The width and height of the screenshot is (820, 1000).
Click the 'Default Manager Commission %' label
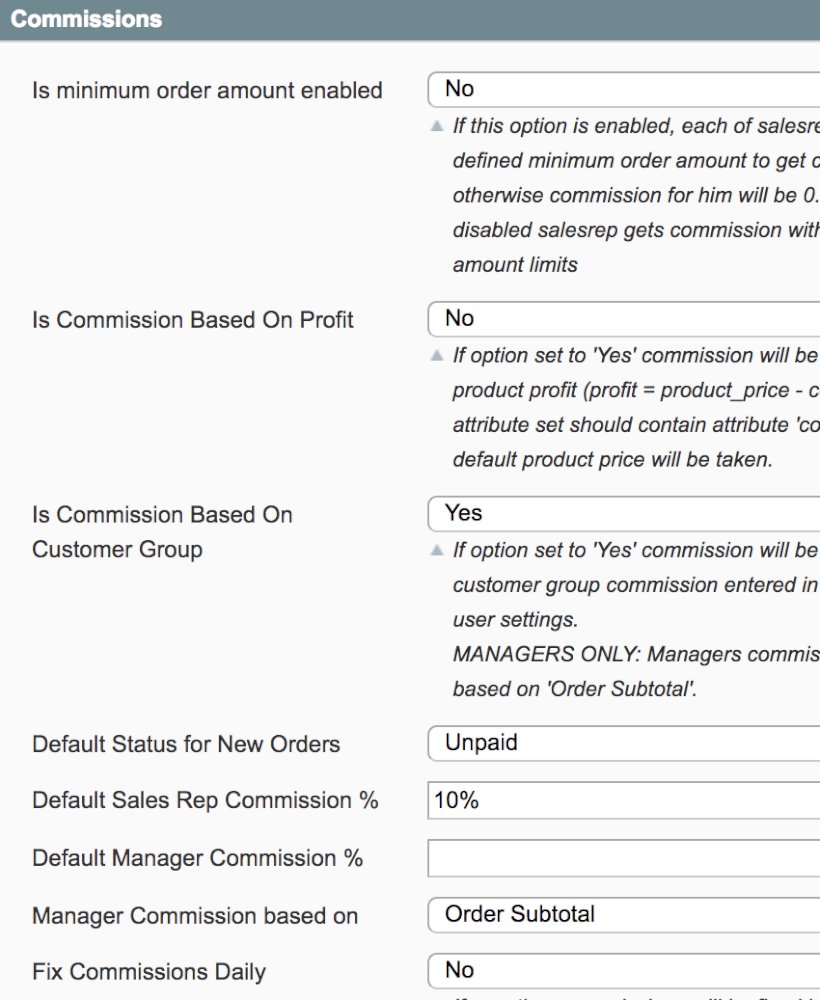click(x=197, y=859)
